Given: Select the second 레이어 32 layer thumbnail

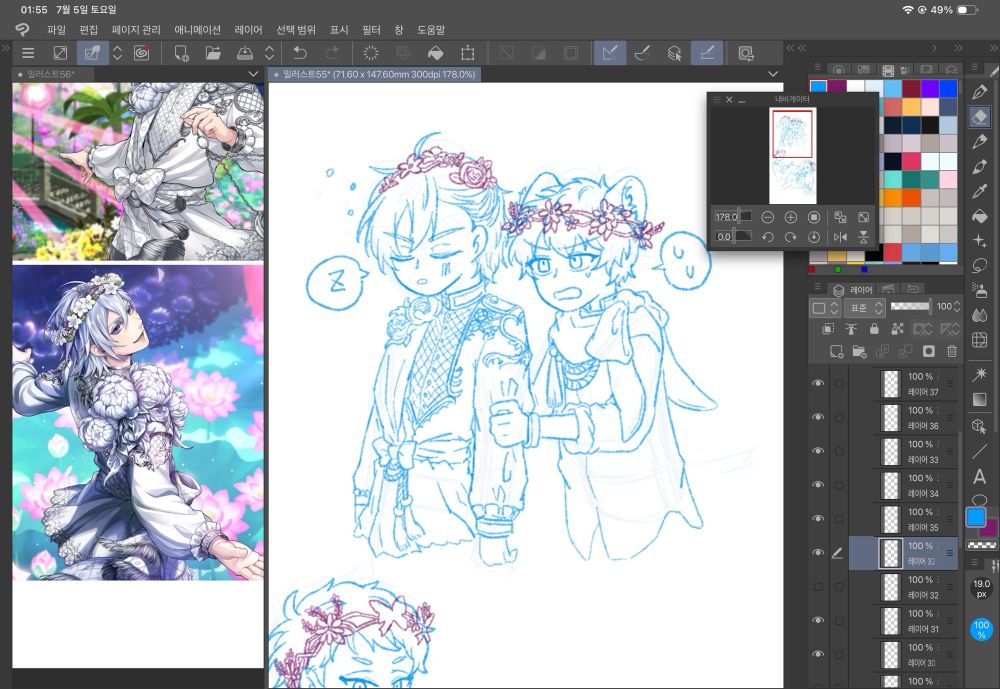Looking at the screenshot, I should pos(891,587).
